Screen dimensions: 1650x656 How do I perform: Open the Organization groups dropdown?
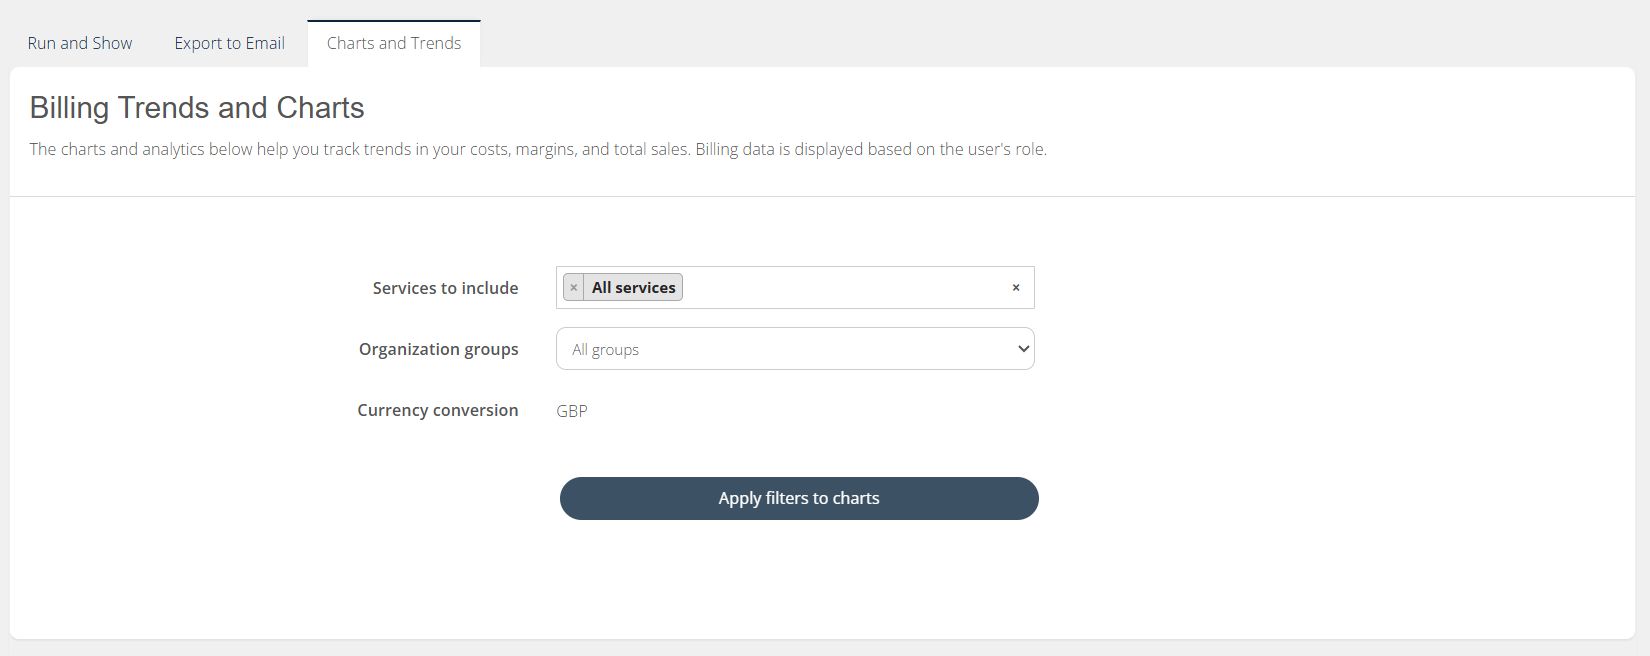pos(795,349)
